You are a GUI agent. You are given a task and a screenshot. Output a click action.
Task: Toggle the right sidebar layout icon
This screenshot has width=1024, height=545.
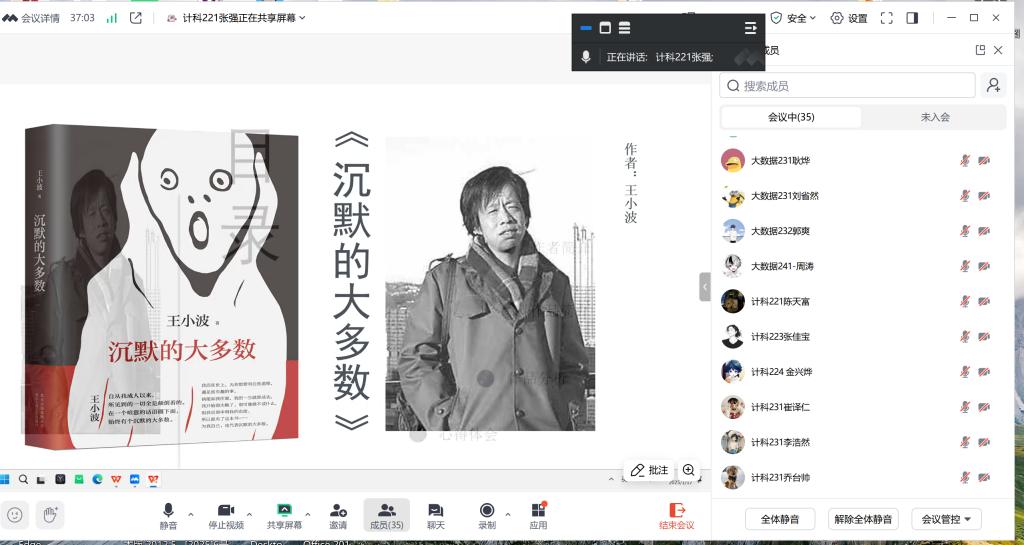point(912,18)
